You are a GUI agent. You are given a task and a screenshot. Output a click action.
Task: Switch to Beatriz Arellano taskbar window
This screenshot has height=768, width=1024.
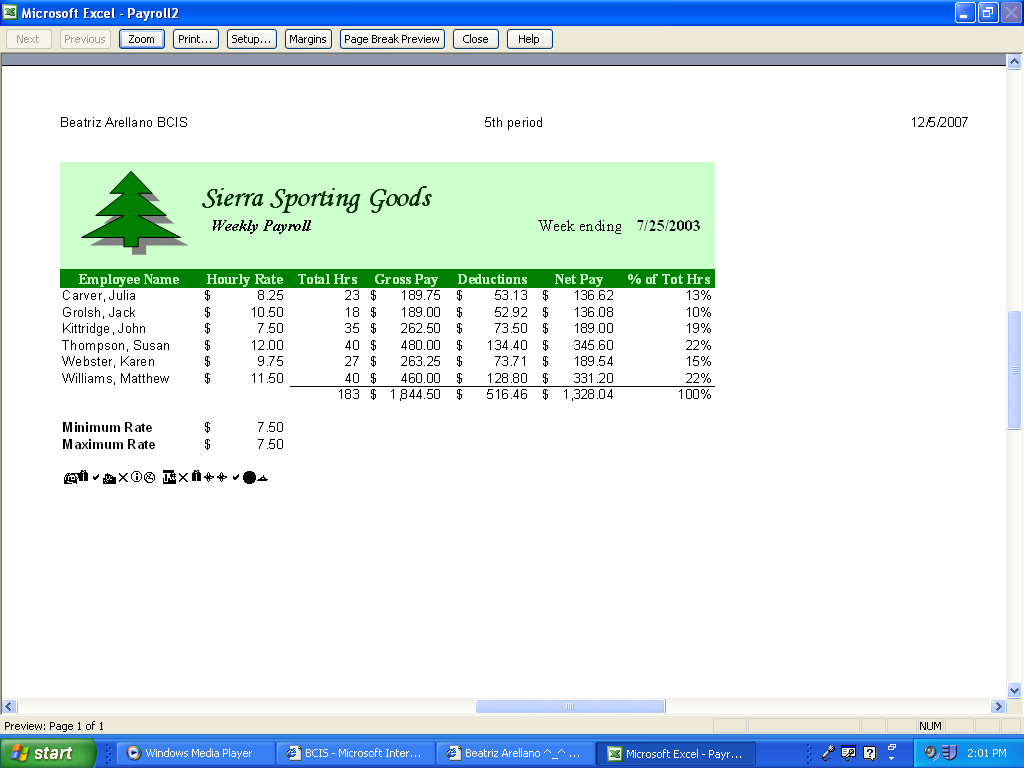point(515,753)
